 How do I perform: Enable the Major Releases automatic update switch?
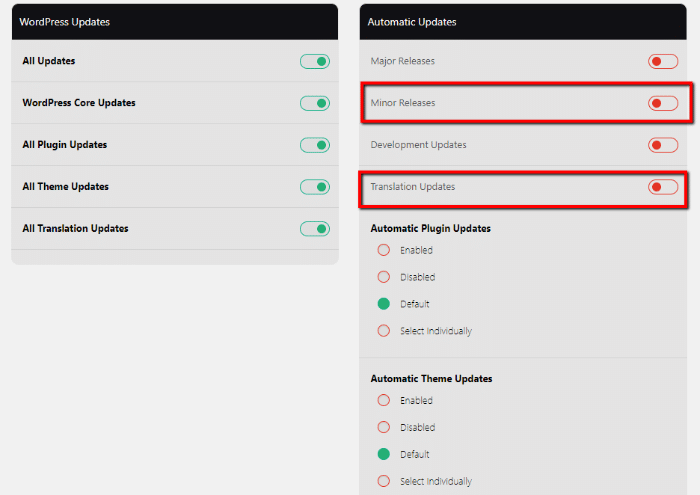tap(663, 61)
